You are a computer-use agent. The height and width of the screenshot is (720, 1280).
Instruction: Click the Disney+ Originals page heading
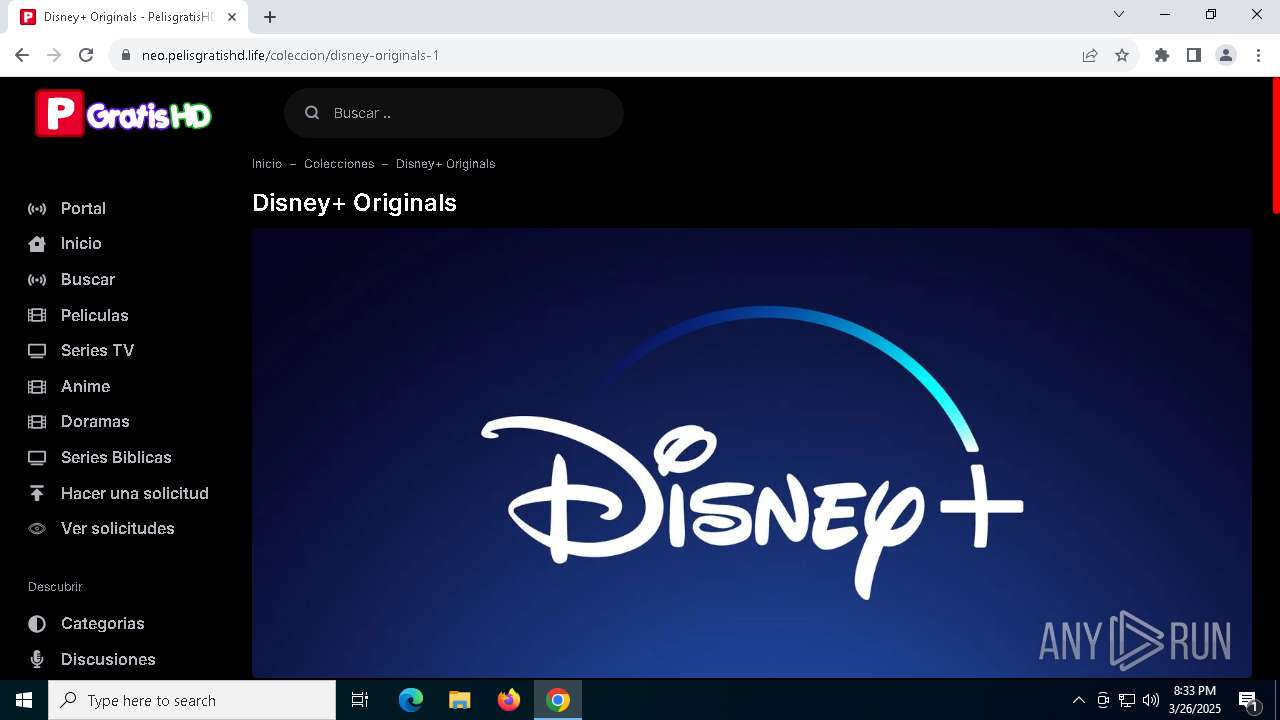354,202
